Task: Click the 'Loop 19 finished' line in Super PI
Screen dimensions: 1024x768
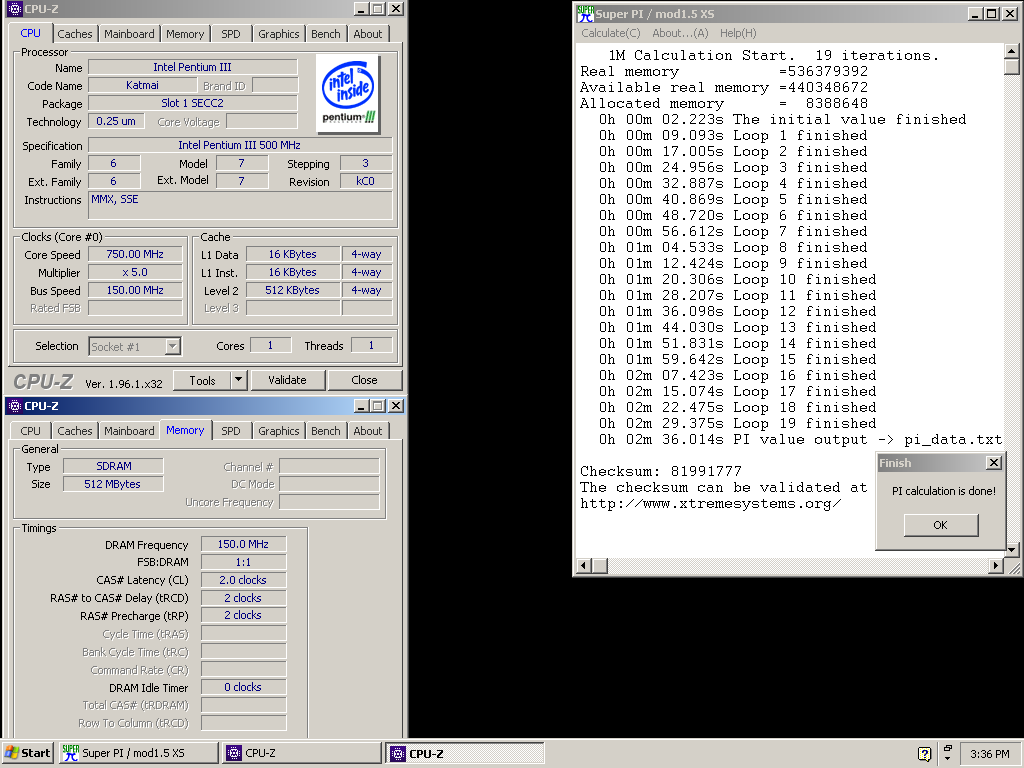Action: [x=738, y=423]
